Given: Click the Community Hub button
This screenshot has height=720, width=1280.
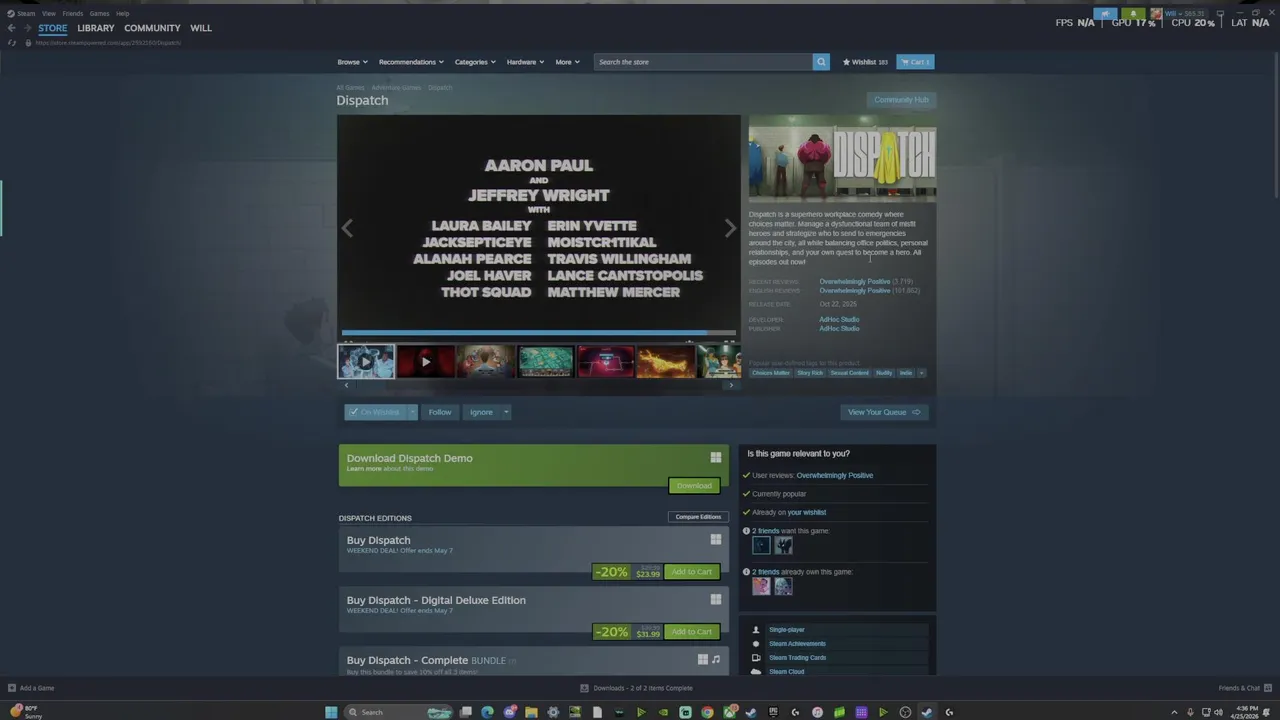Looking at the screenshot, I should coord(901,100).
